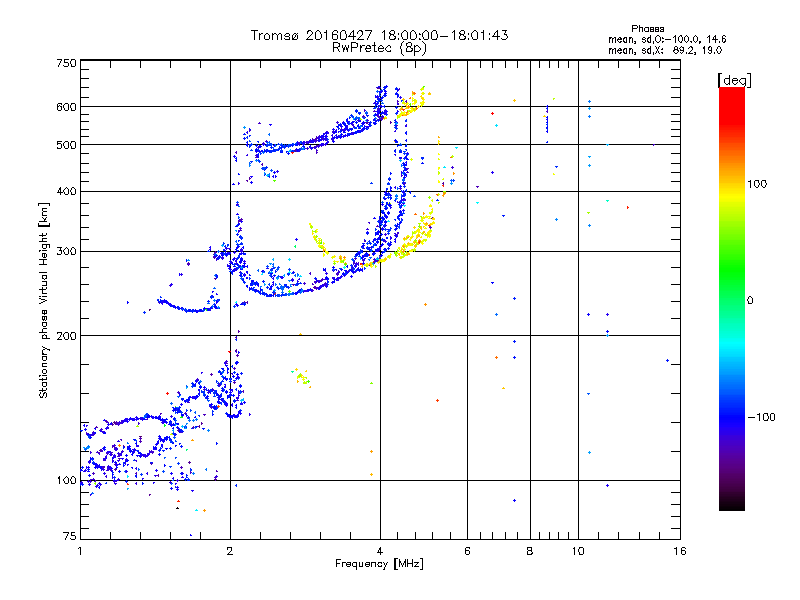Click the colorbar tick label '100'

757,184
